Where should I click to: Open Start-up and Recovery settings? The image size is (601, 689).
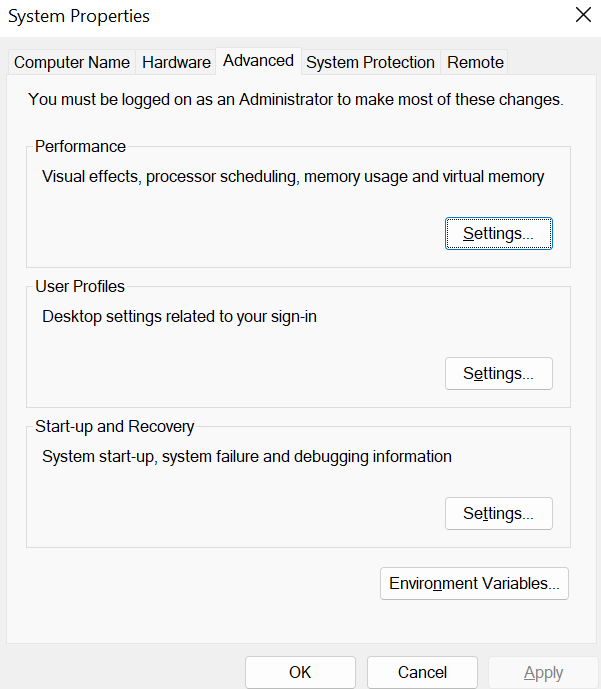coord(498,514)
